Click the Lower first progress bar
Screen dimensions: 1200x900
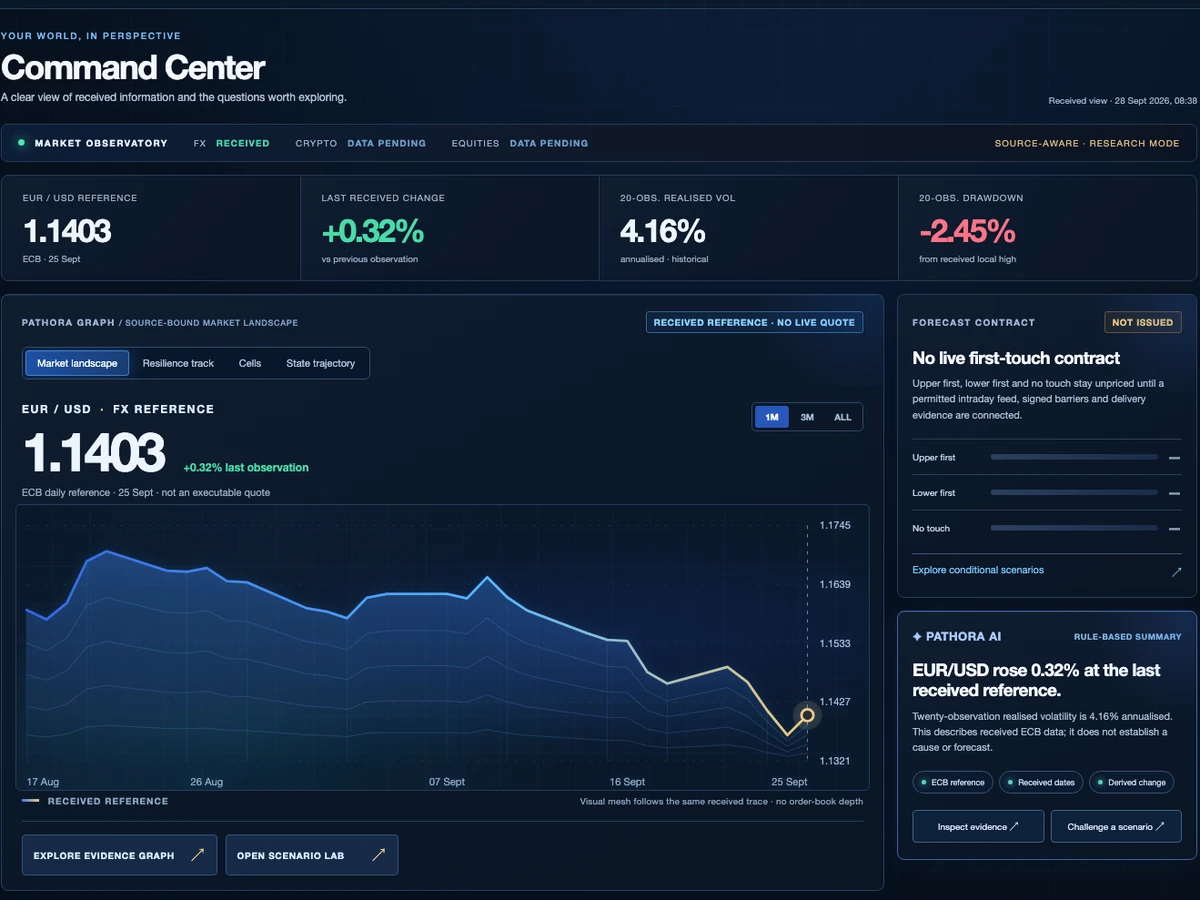click(x=1074, y=493)
